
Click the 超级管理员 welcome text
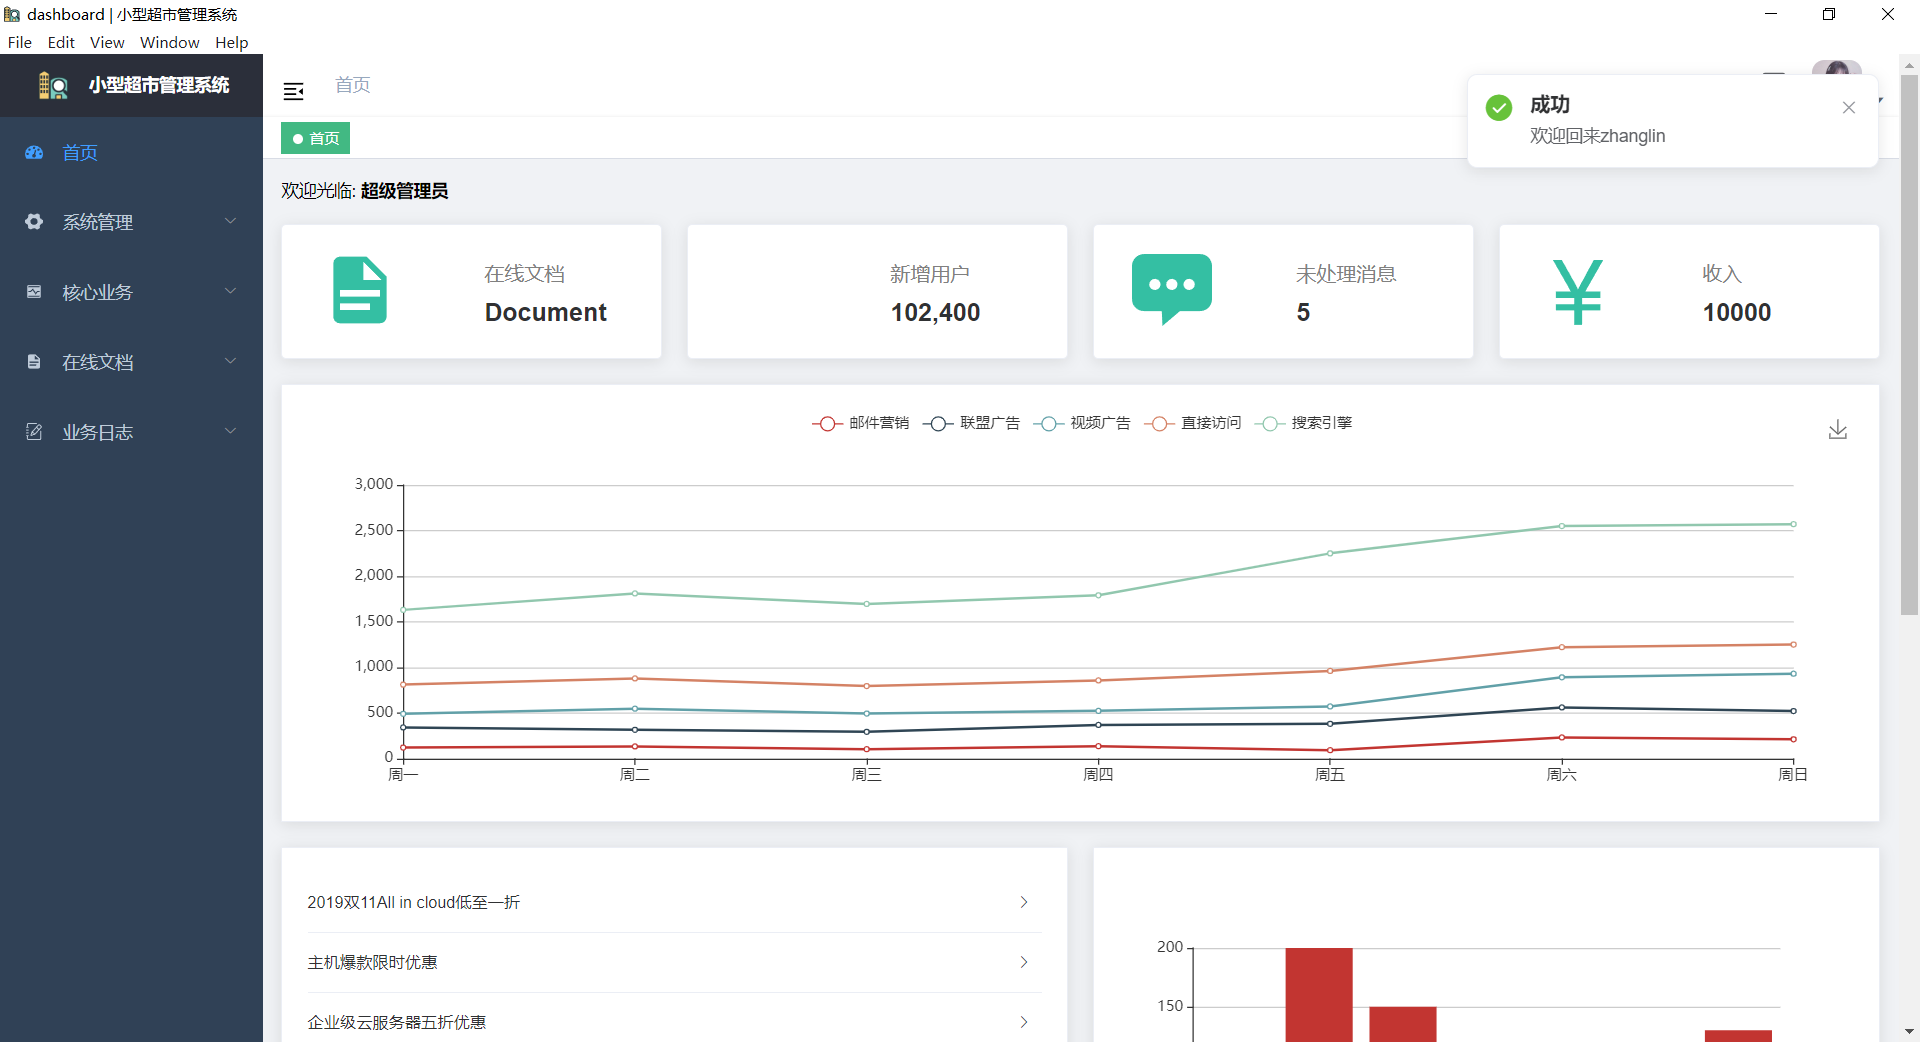(404, 191)
